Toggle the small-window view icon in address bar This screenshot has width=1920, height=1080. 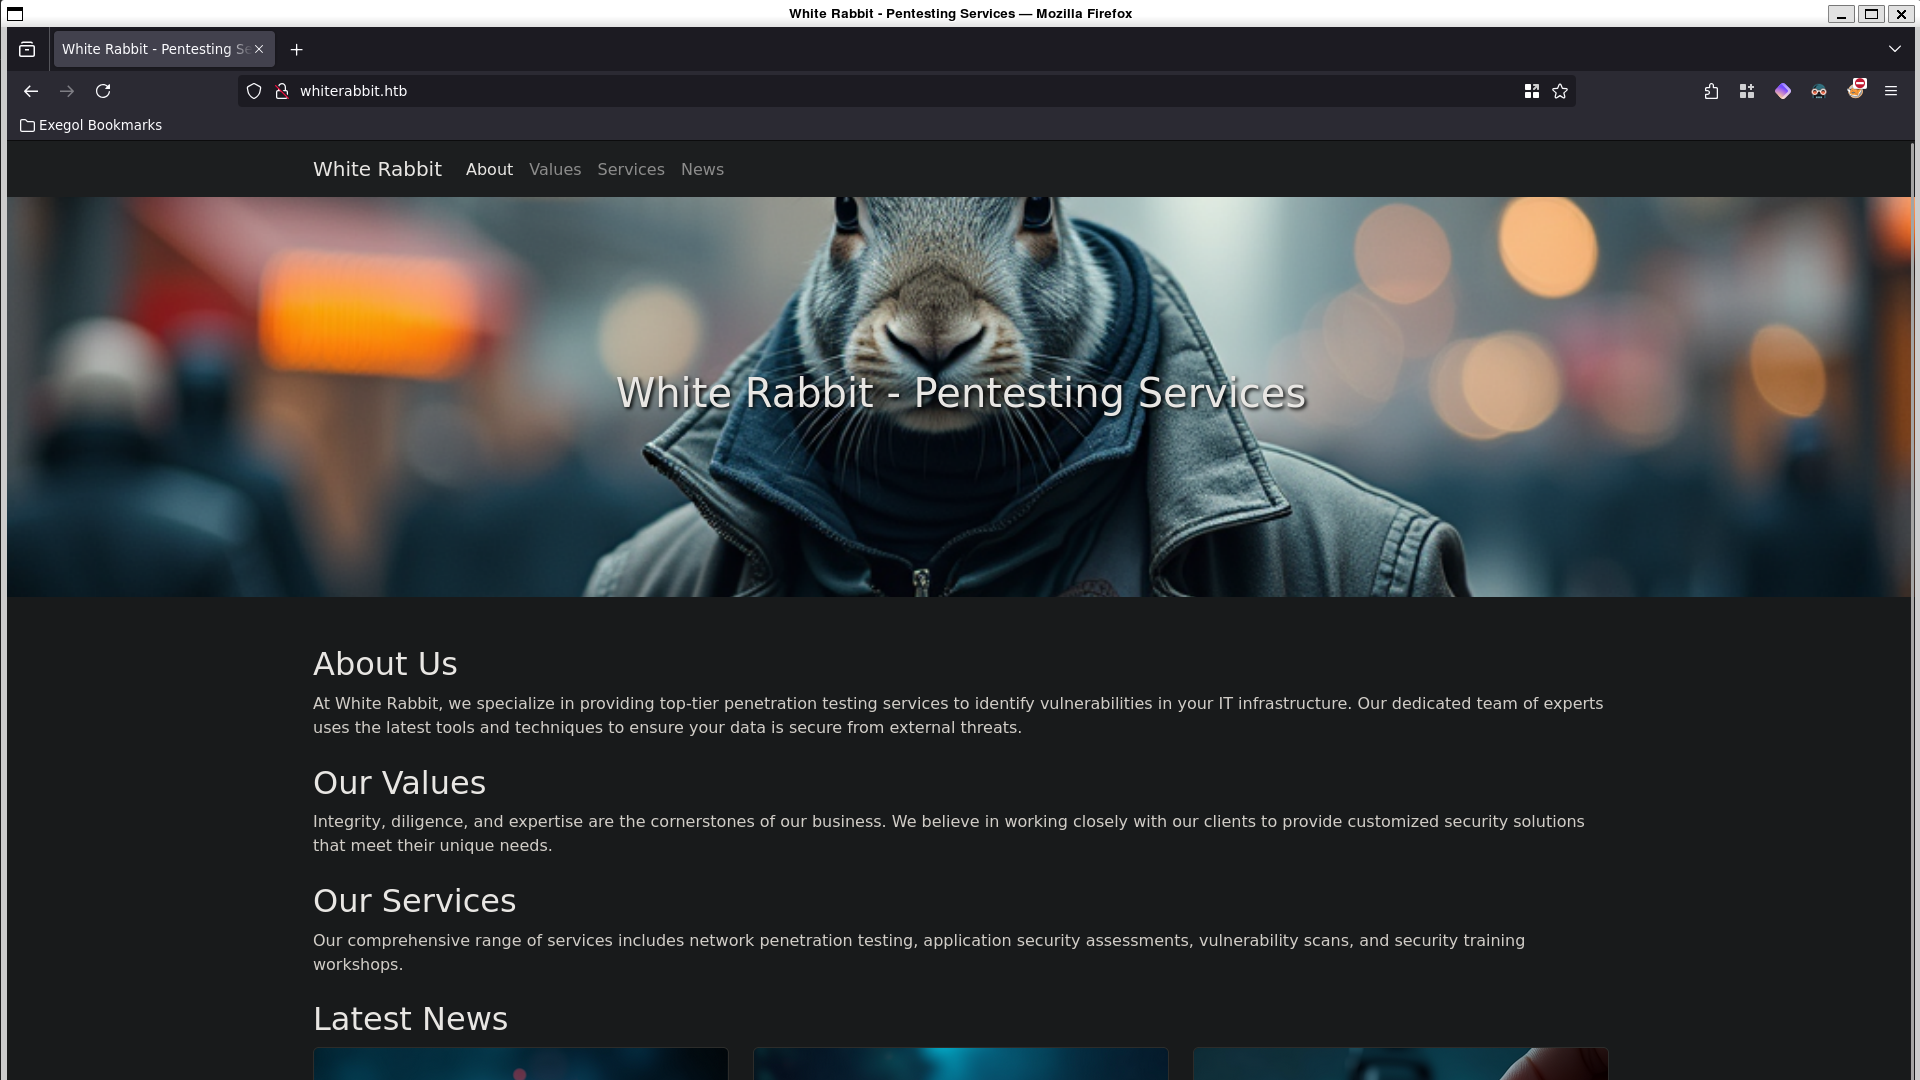pyautogui.click(x=1531, y=91)
